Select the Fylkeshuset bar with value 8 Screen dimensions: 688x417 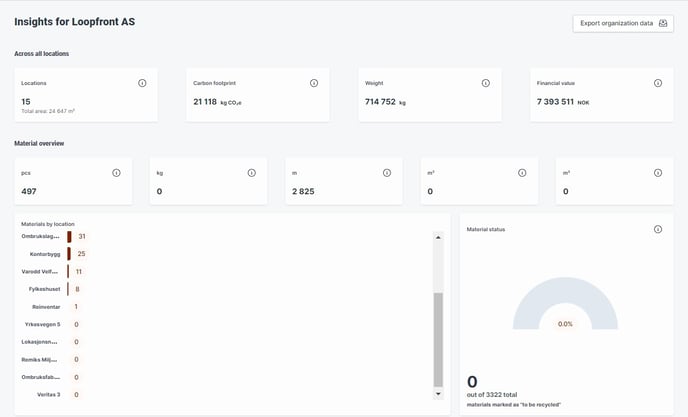pos(68,289)
